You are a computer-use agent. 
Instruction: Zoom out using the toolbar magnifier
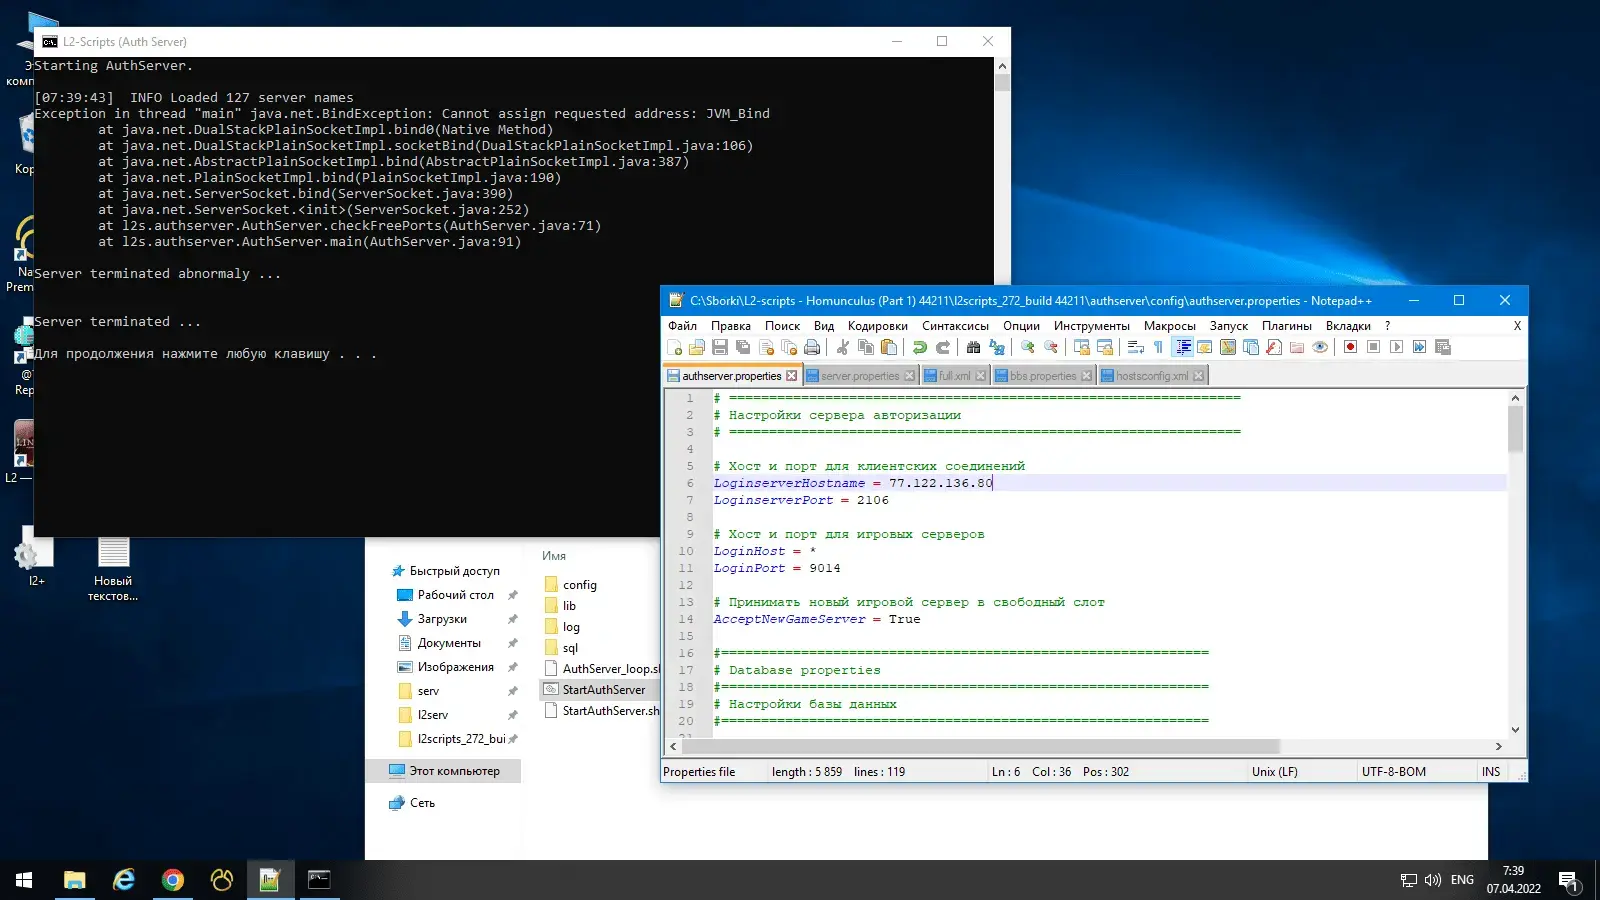pos(1051,347)
